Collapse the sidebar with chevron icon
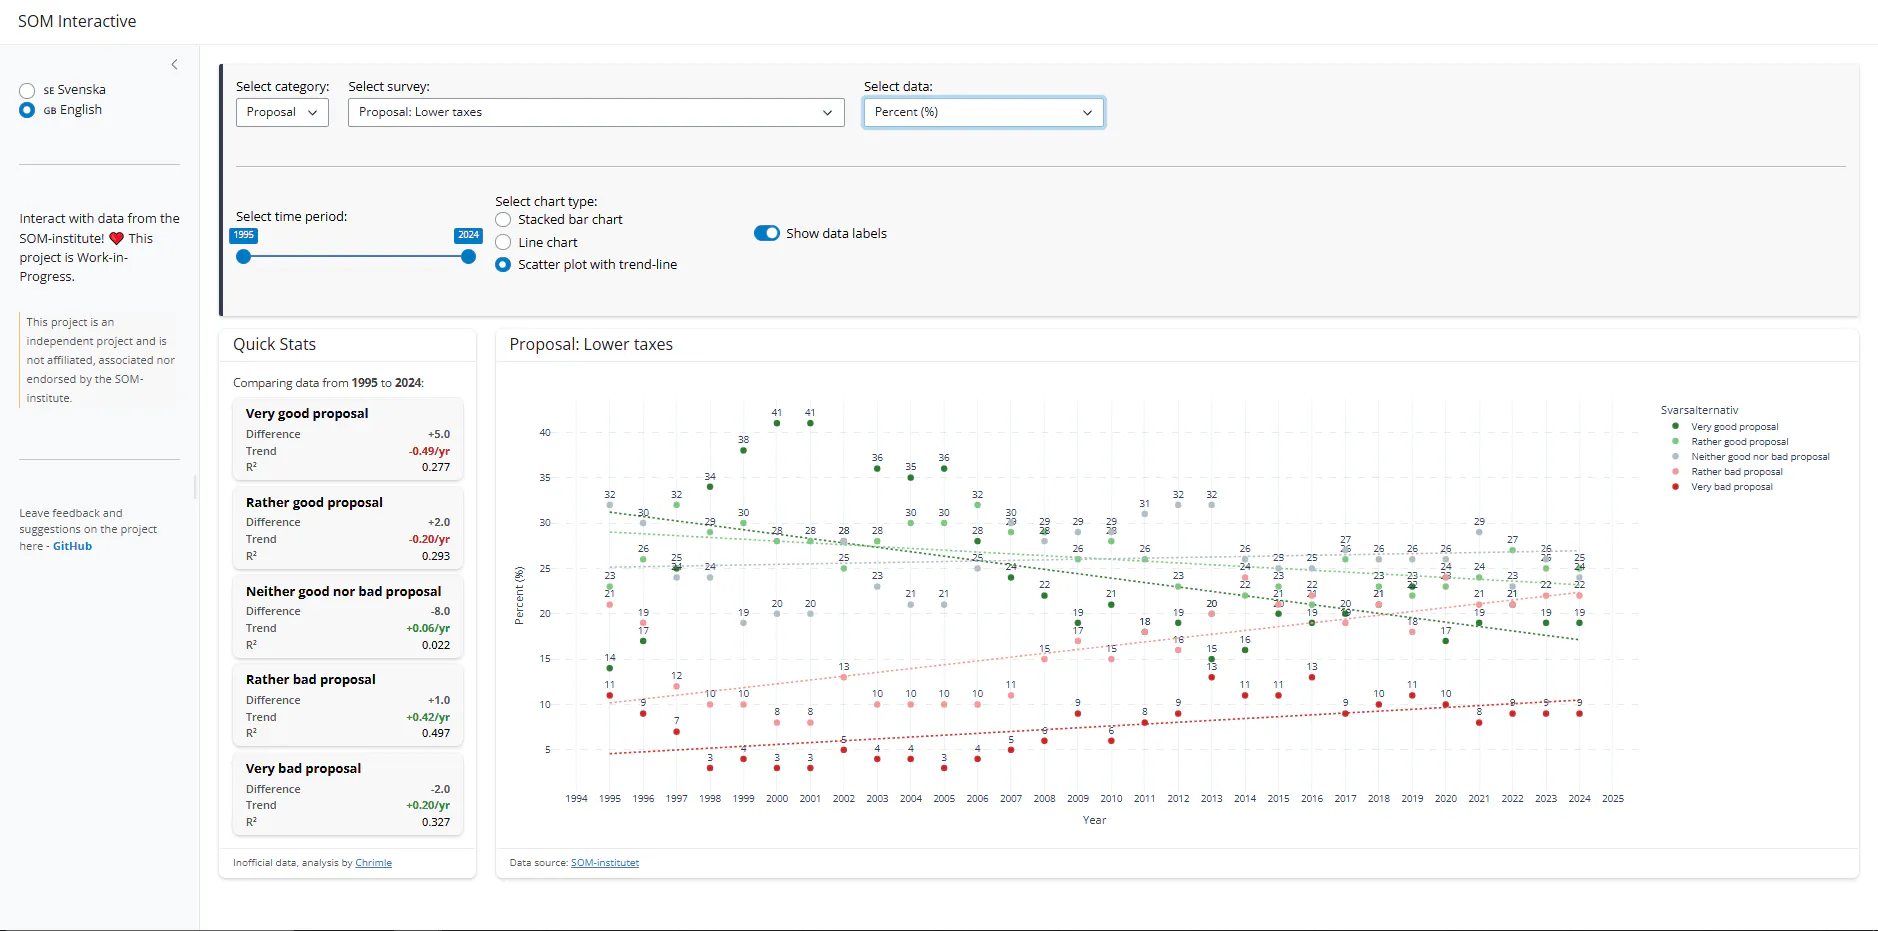 click(x=174, y=64)
